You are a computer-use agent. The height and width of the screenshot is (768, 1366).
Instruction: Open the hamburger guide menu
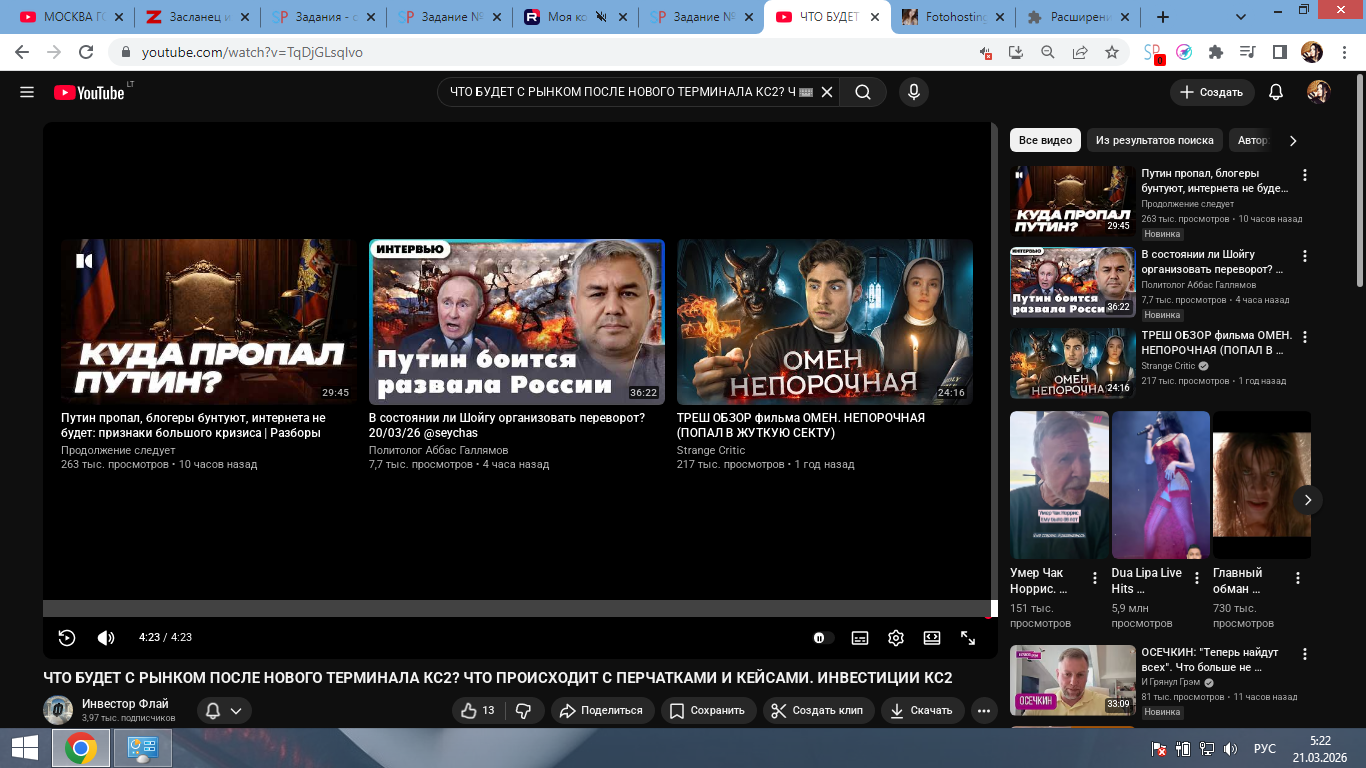(27, 92)
